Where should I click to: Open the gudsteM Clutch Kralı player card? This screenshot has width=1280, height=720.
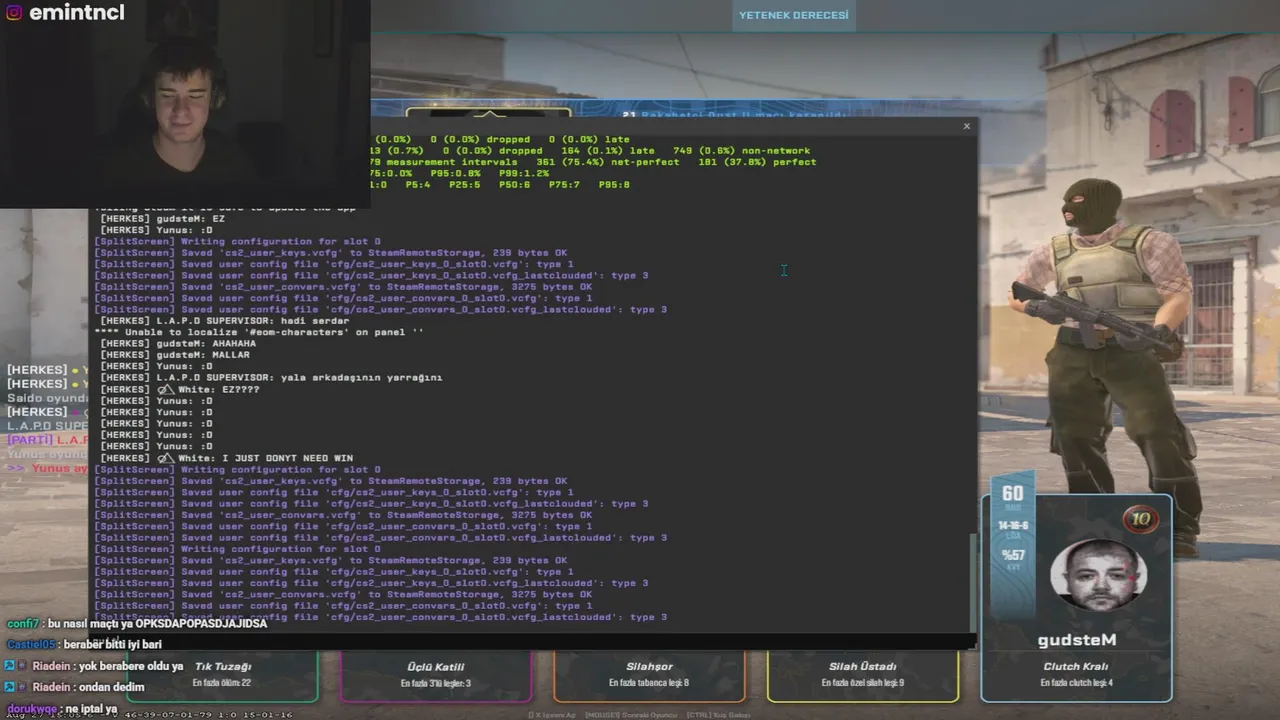pos(1076,598)
